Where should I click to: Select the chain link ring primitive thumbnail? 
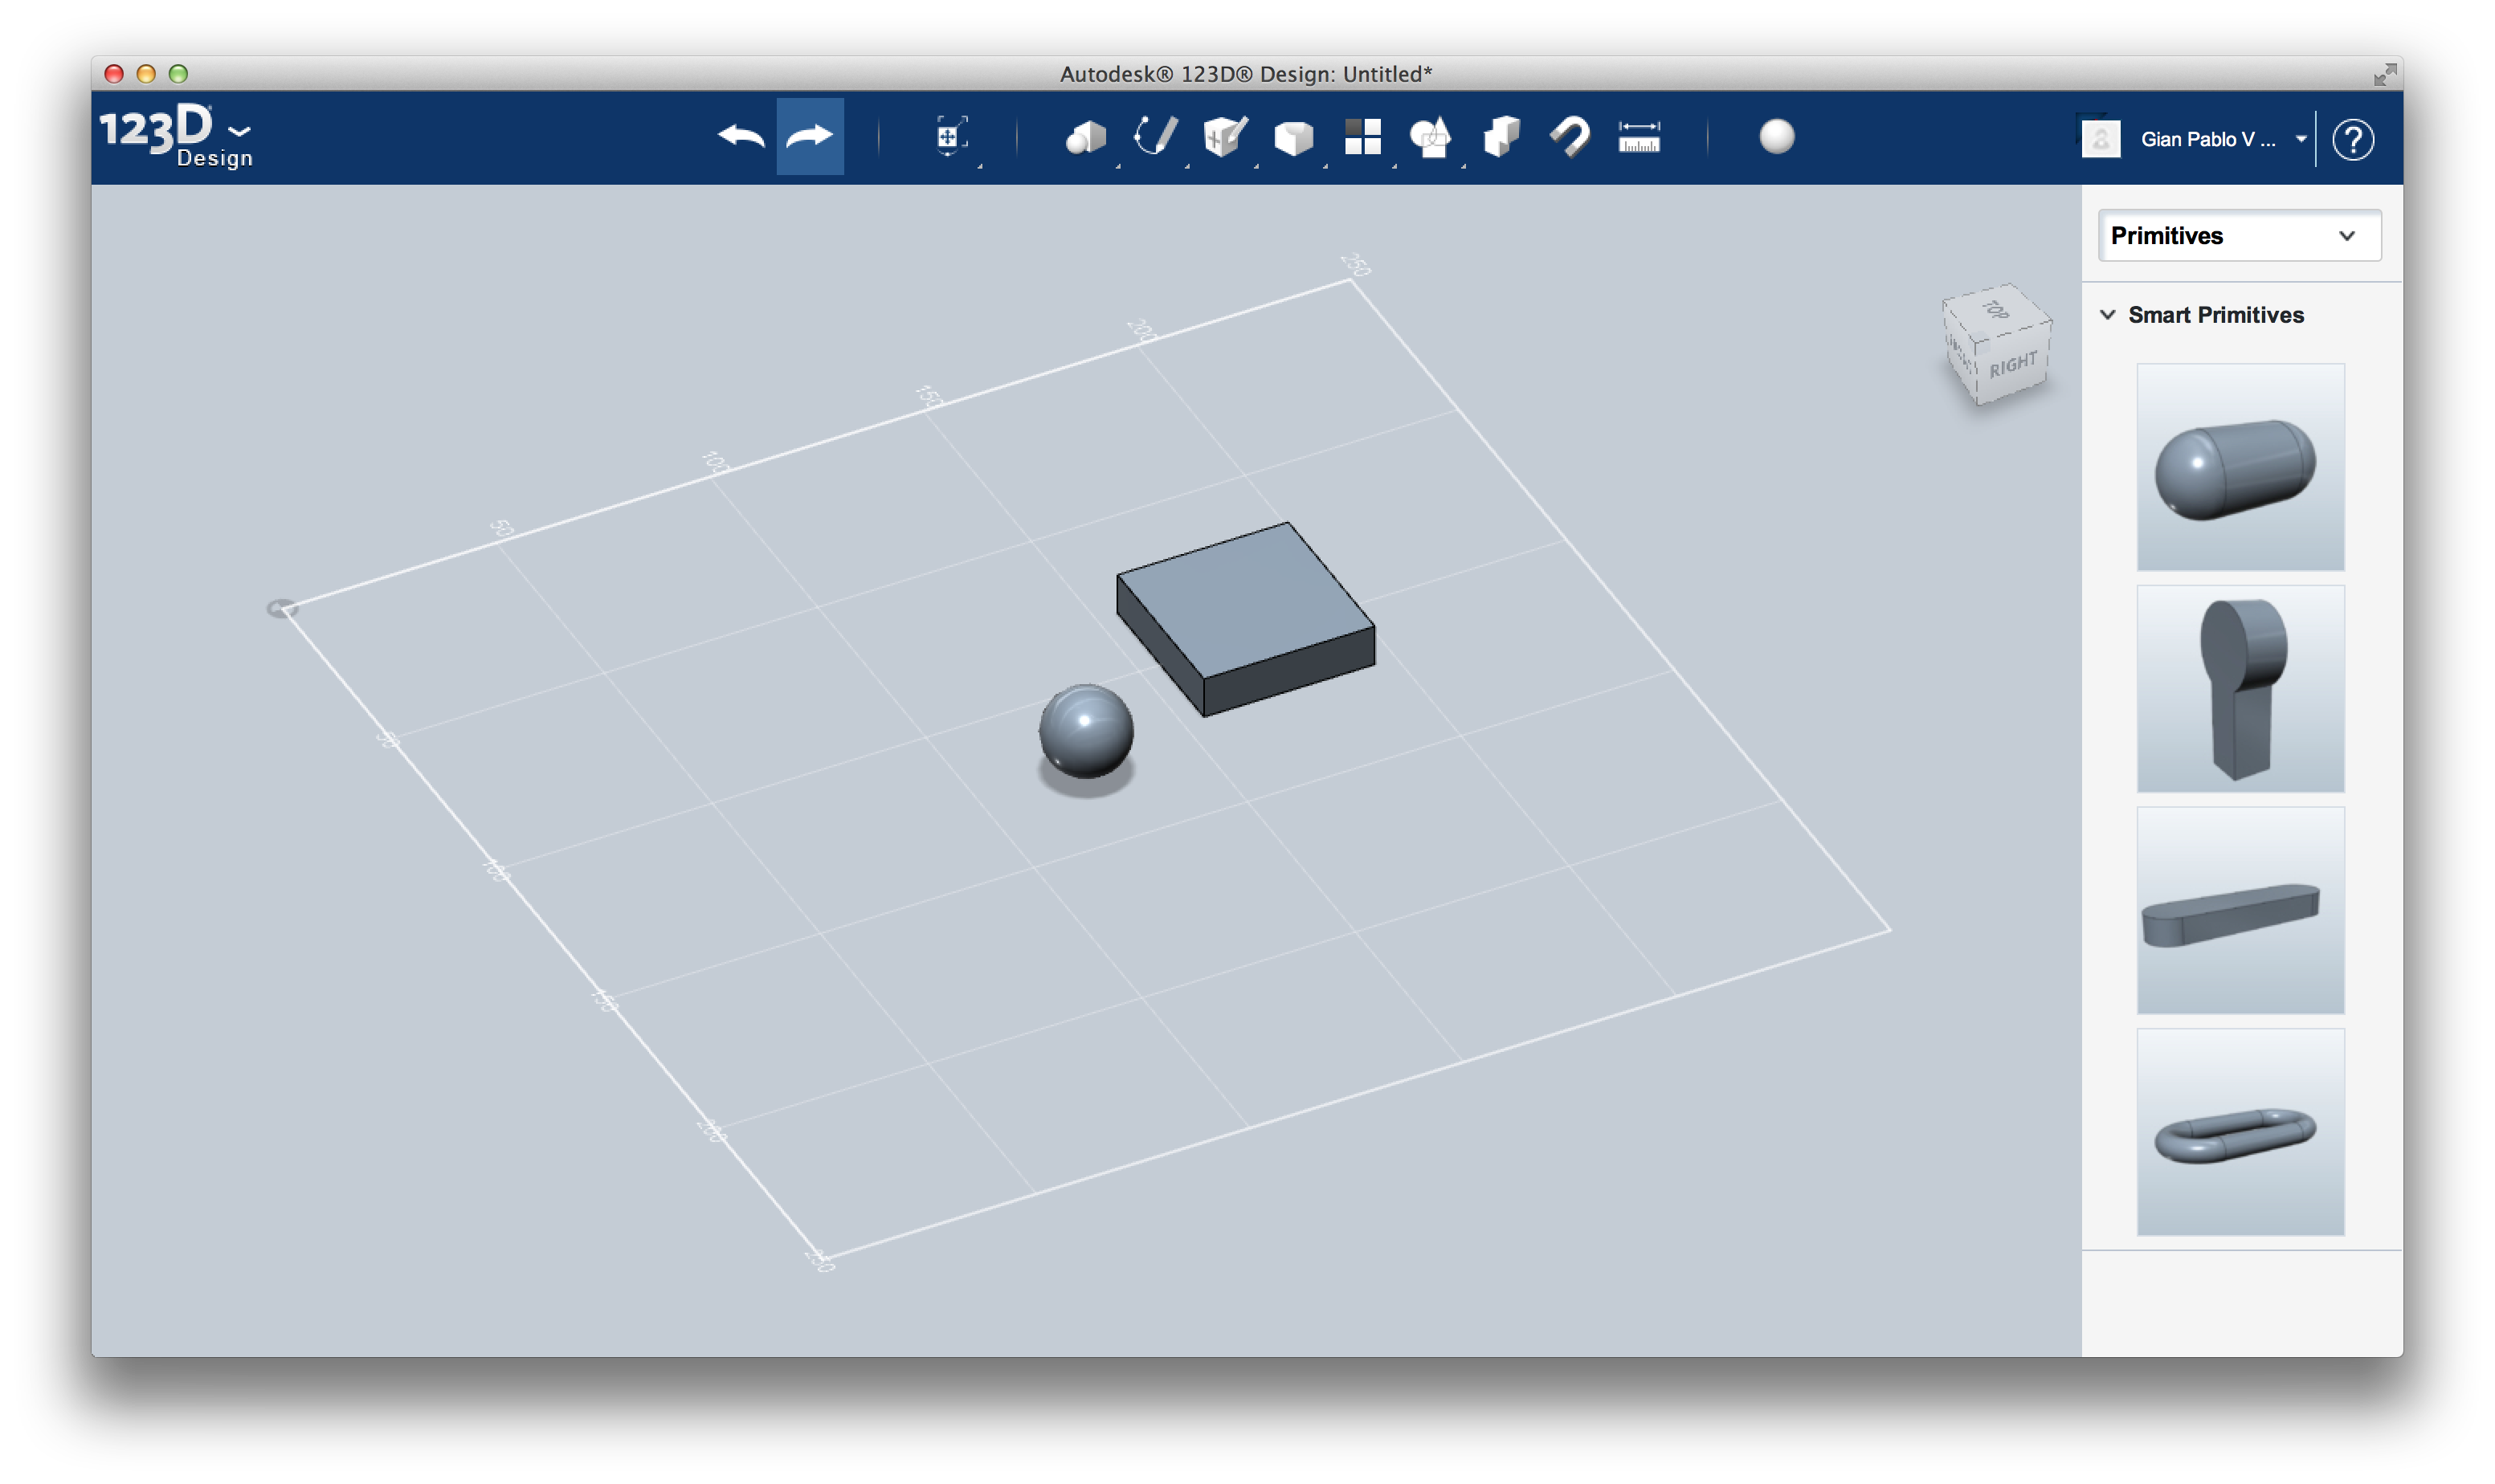[x=2240, y=1133]
